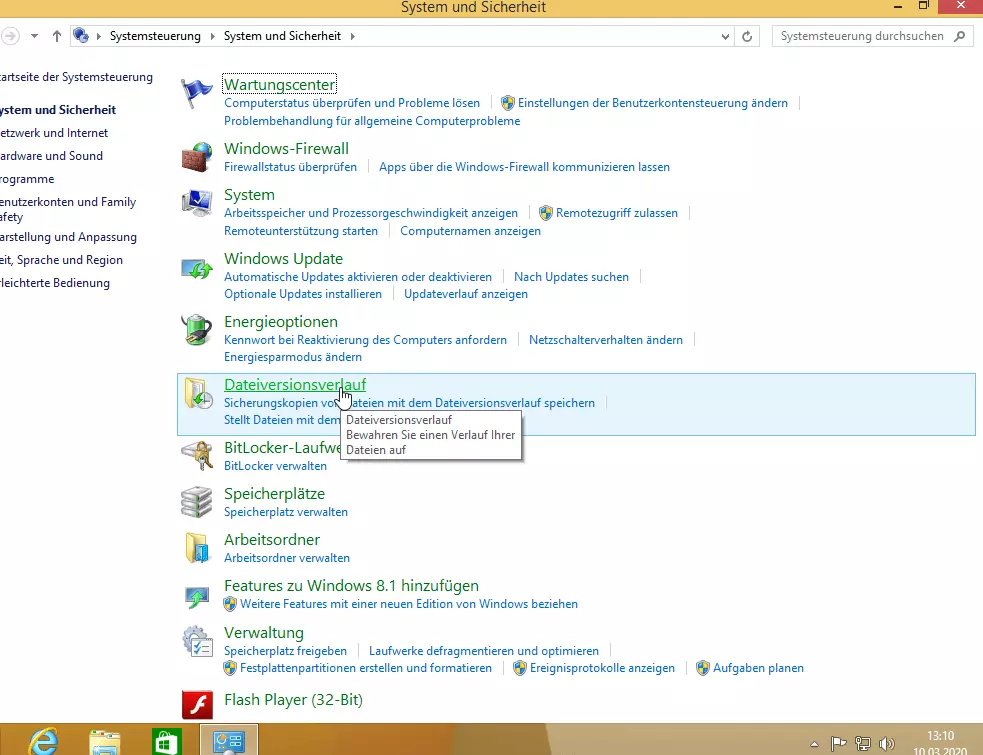Image resolution: width=983 pixels, height=755 pixels.
Task: Show hidden tray icons arrow
Action: 814,744
